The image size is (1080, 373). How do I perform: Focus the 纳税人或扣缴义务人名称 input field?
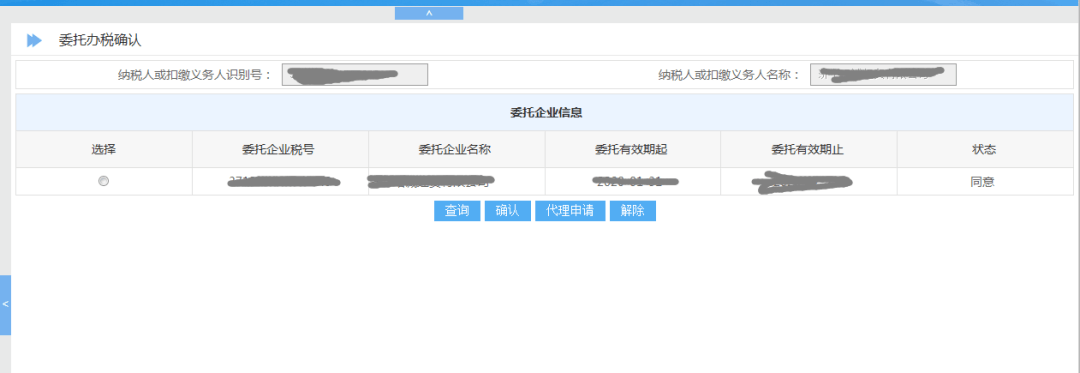(883, 75)
